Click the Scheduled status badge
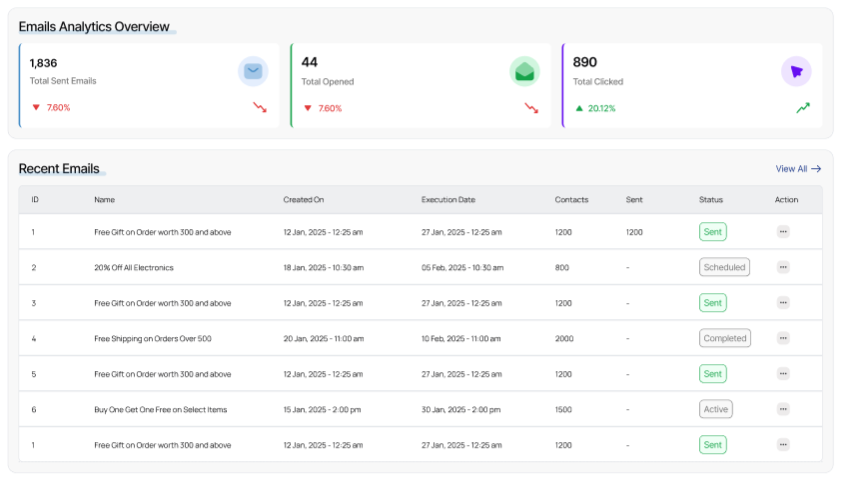Screen dimensions: 852x493 724,267
